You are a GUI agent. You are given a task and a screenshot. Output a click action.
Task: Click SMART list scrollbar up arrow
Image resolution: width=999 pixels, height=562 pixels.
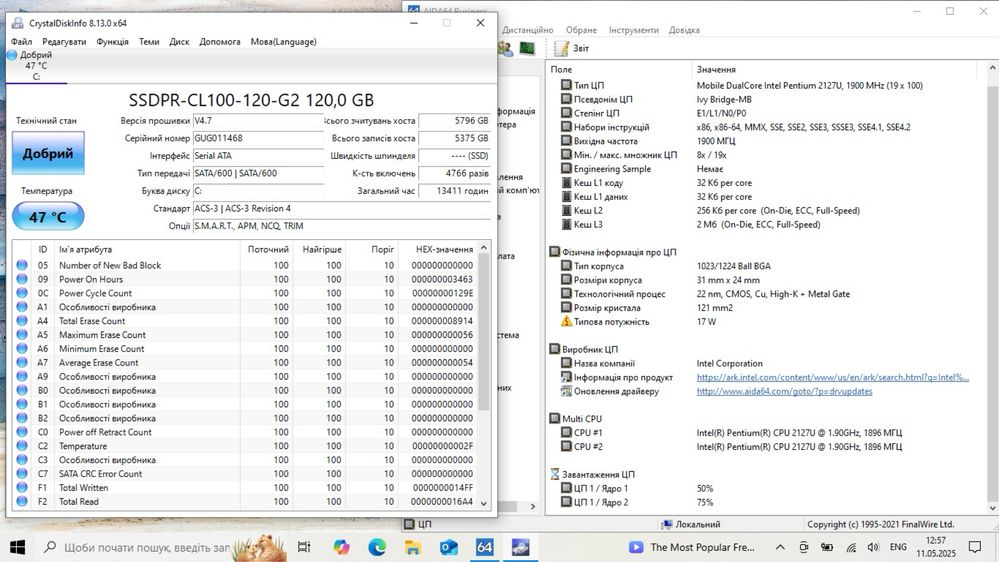pyautogui.click(x=484, y=247)
